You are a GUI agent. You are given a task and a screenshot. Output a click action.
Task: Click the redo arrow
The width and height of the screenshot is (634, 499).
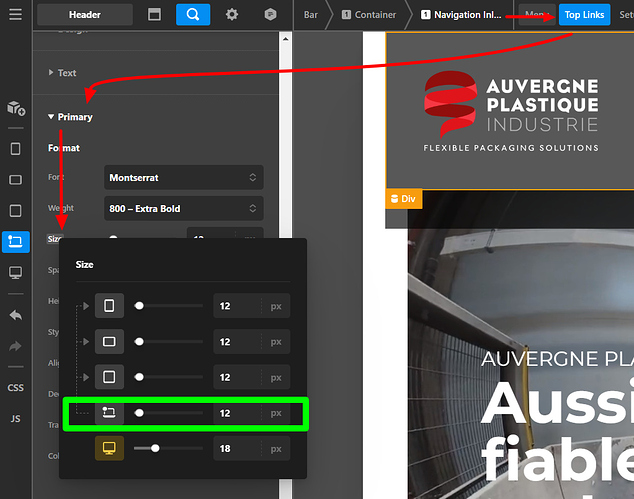pos(15,346)
